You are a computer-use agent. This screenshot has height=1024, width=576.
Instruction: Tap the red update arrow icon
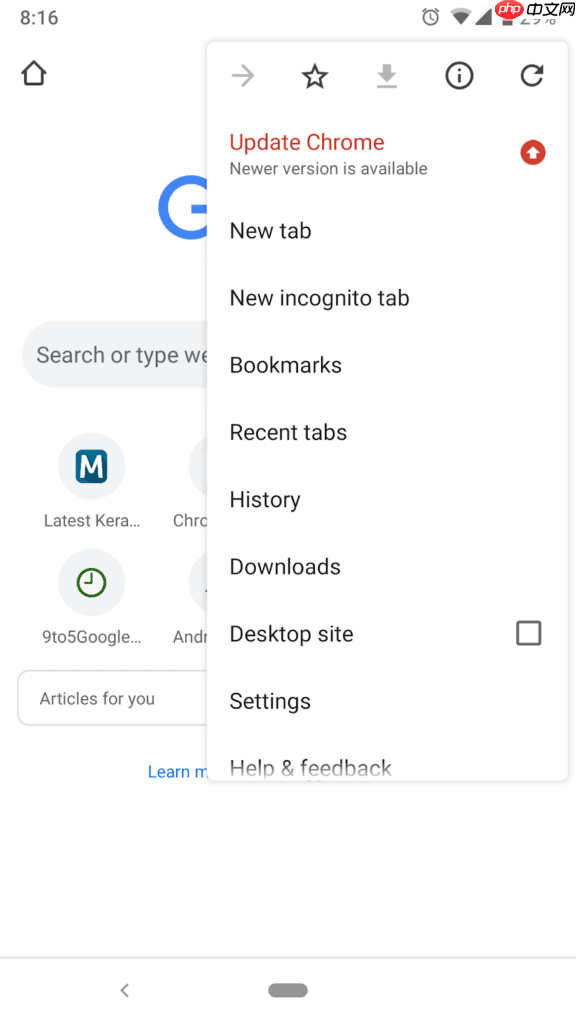point(532,153)
